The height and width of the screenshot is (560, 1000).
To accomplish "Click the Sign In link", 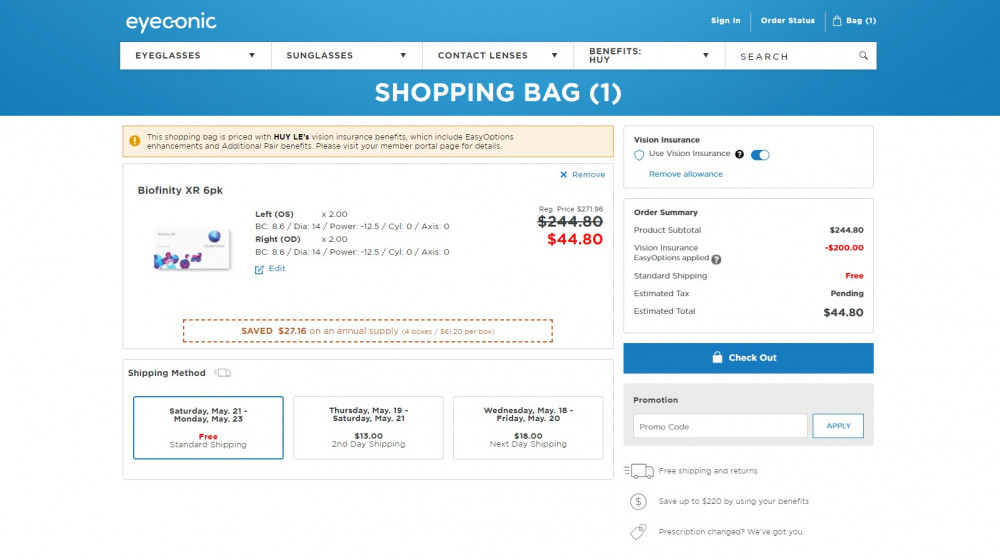I will click(x=726, y=20).
